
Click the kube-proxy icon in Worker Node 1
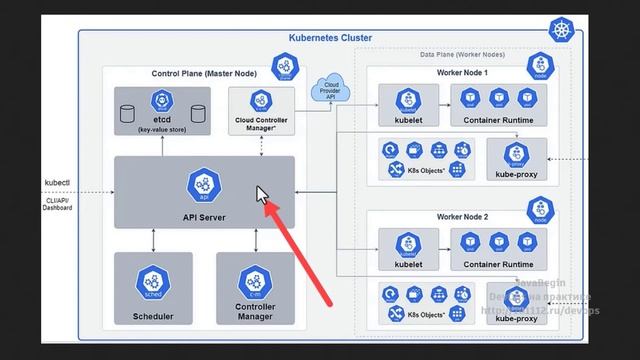point(516,155)
